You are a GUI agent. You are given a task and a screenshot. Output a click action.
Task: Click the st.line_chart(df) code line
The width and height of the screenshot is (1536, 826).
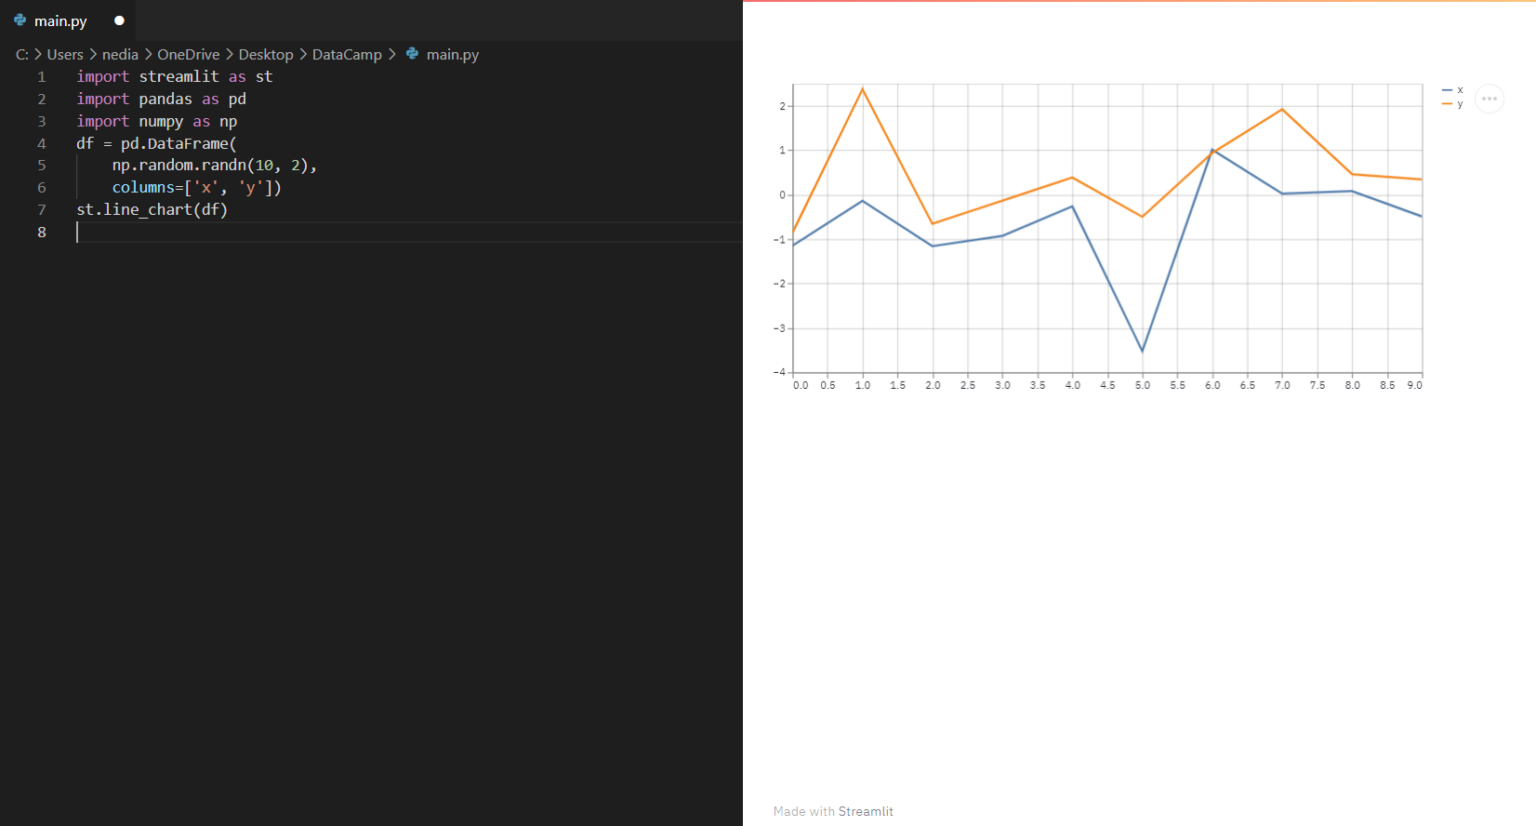(152, 209)
